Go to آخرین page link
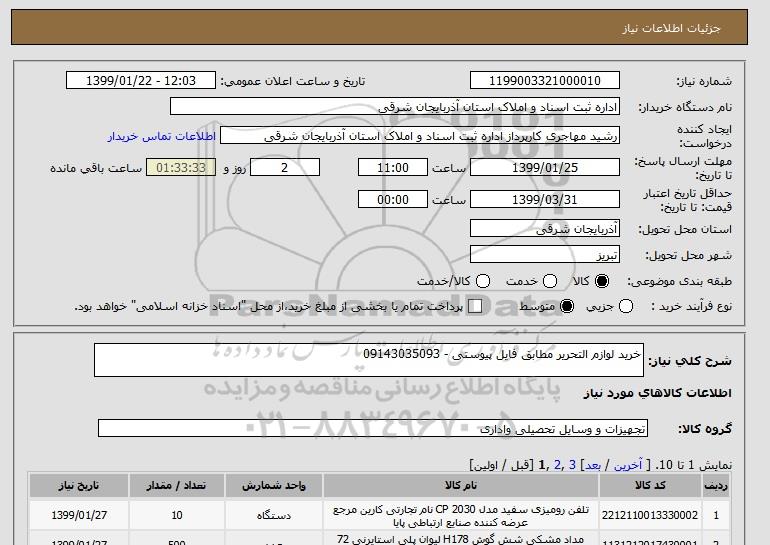 628,464
